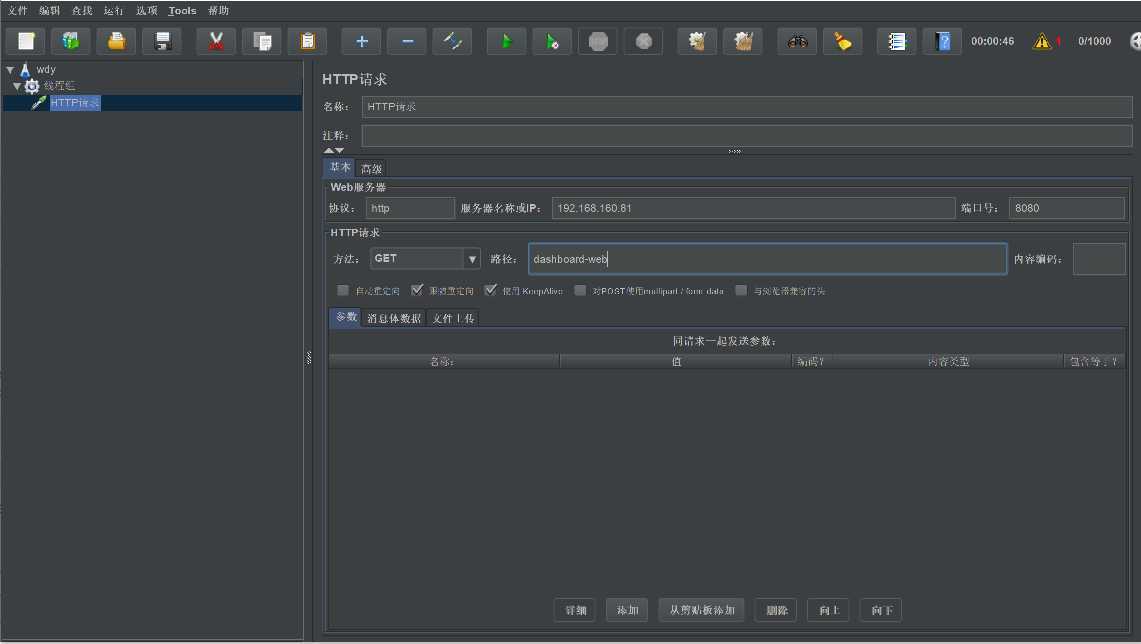The height and width of the screenshot is (644, 1141).
Task: Click the server IP field 192.168.160.81
Action: pyautogui.click(x=753, y=208)
